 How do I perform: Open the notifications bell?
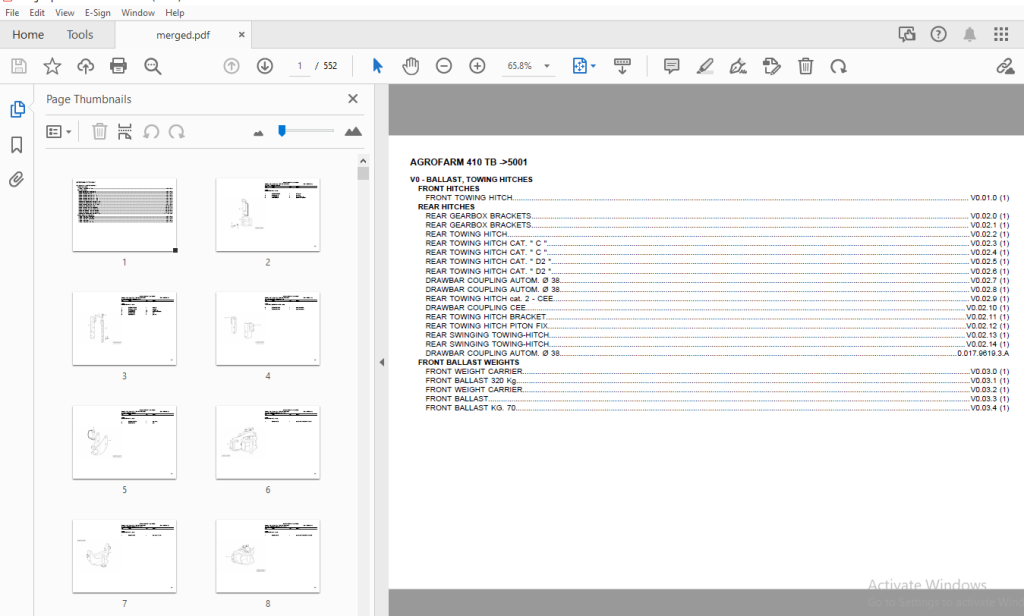[x=970, y=35]
